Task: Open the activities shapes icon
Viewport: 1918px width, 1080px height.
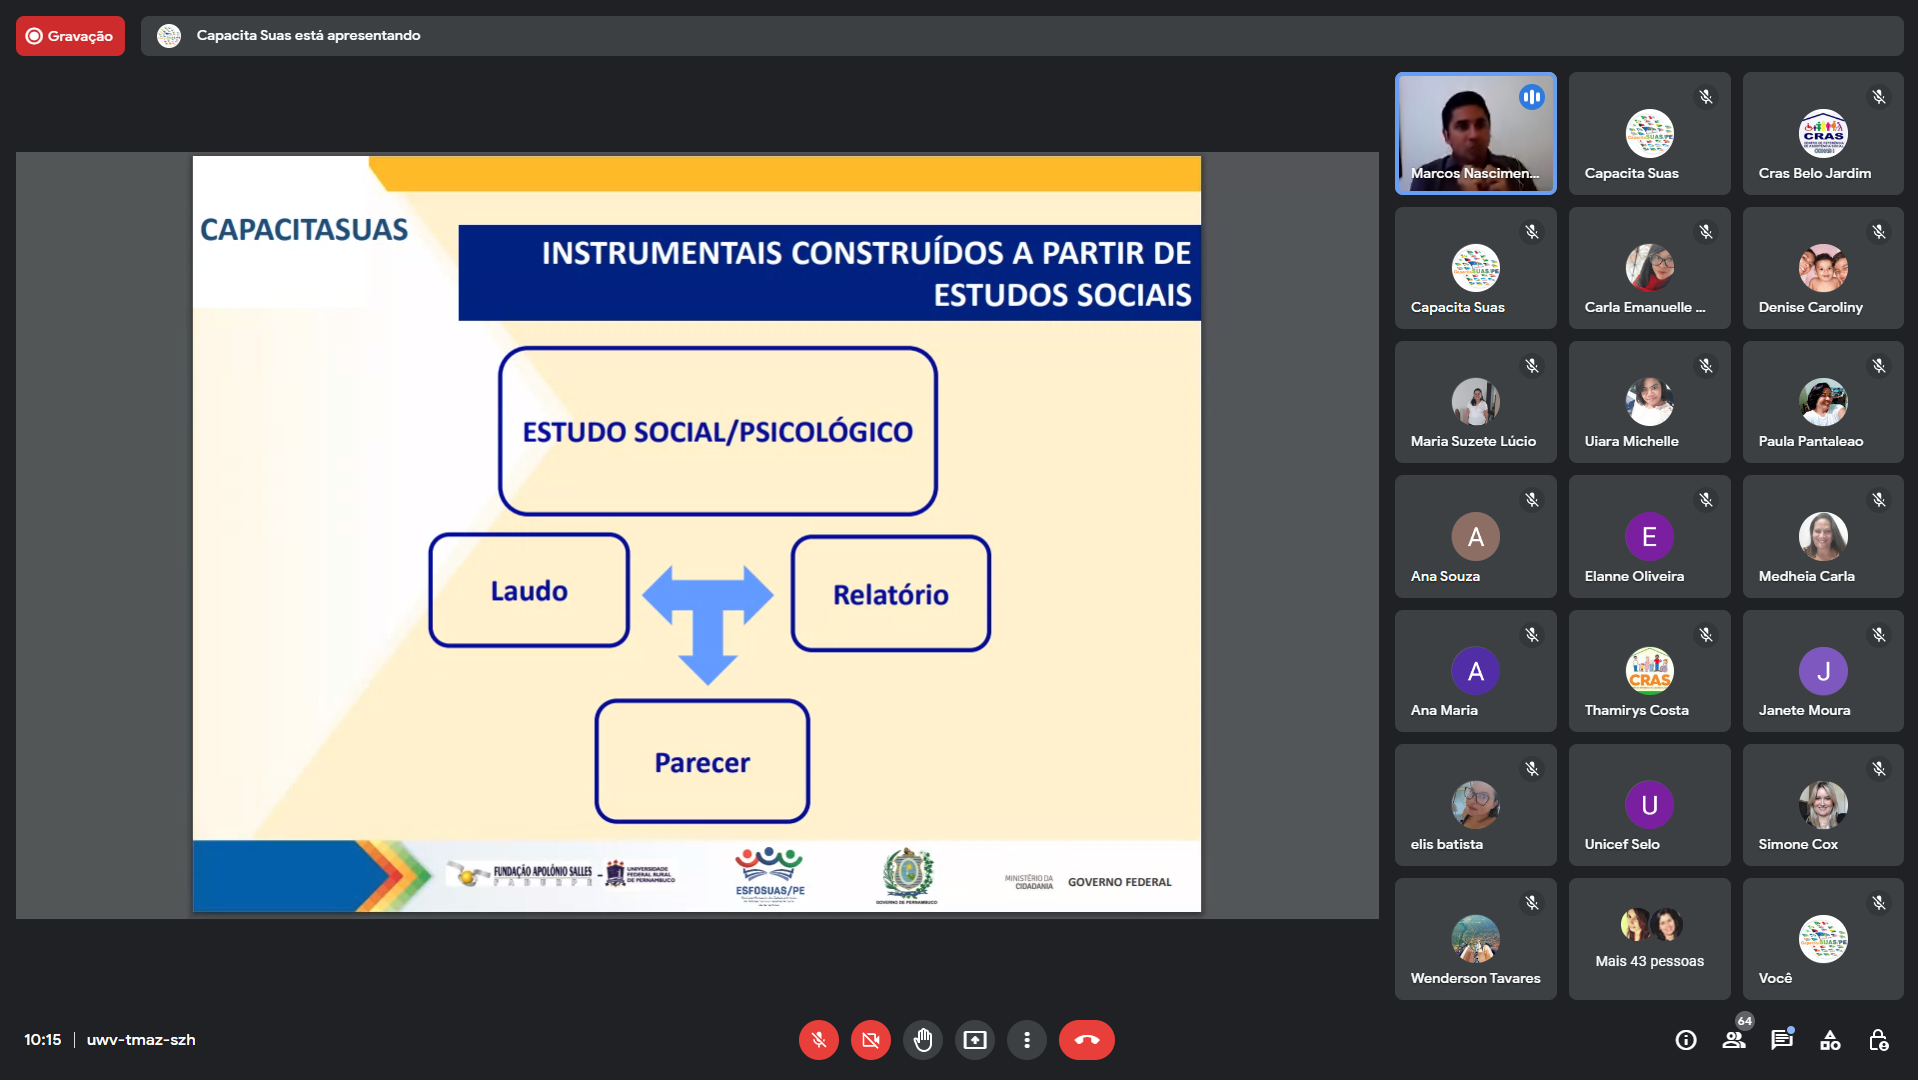Action: [x=1829, y=1040]
